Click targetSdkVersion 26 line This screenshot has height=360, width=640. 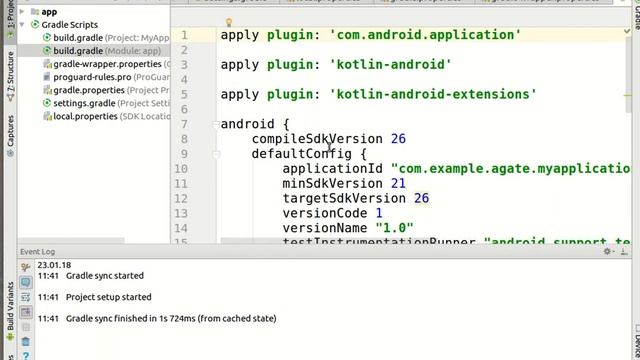point(356,199)
